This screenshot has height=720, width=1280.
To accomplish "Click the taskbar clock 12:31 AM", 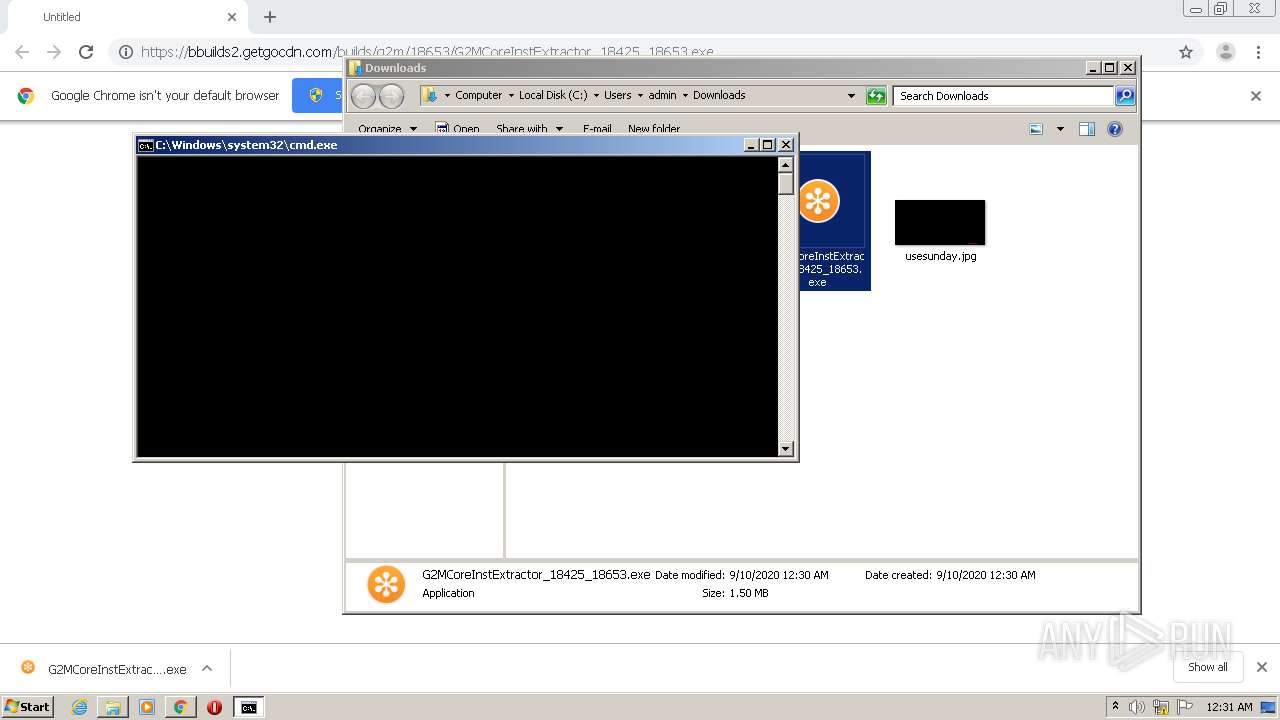I will (x=1229, y=707).
